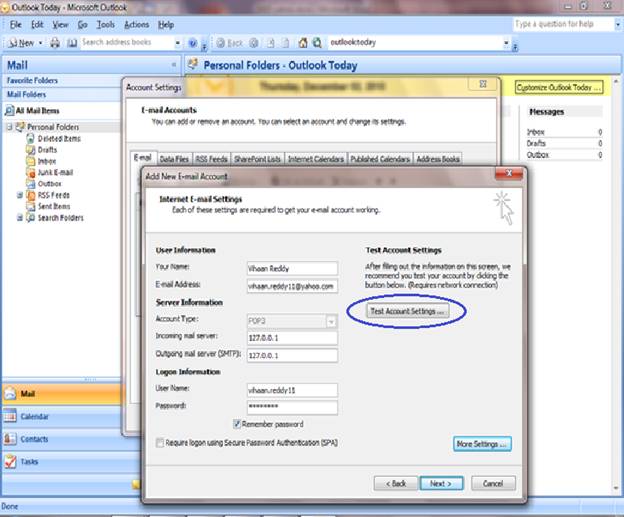
Task: Switch to Calendar in navigation pane
Action: pos(62,416)
